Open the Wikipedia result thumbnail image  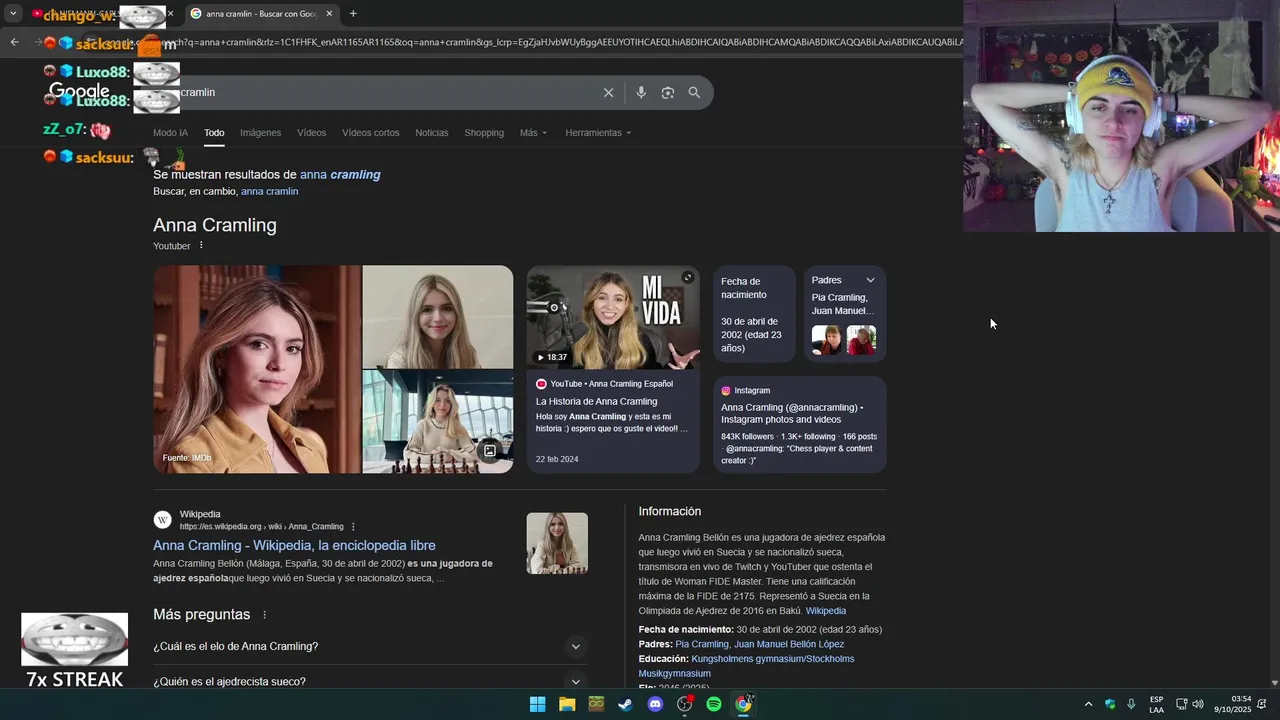(557, 543)
